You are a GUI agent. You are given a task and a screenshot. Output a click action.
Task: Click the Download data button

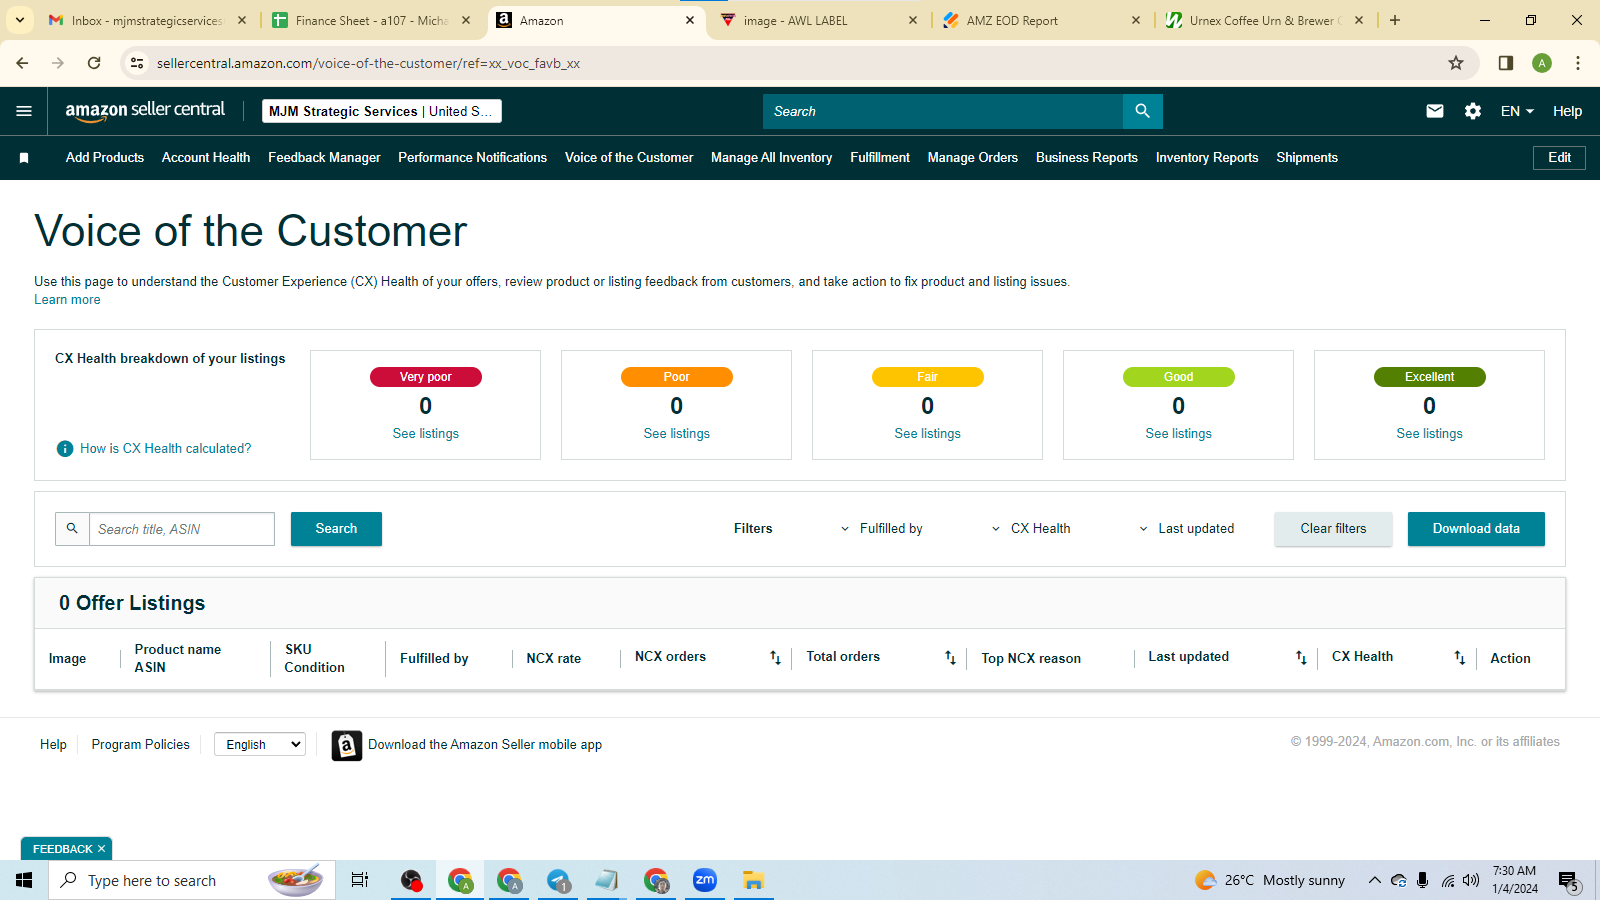pos(1476,529)
